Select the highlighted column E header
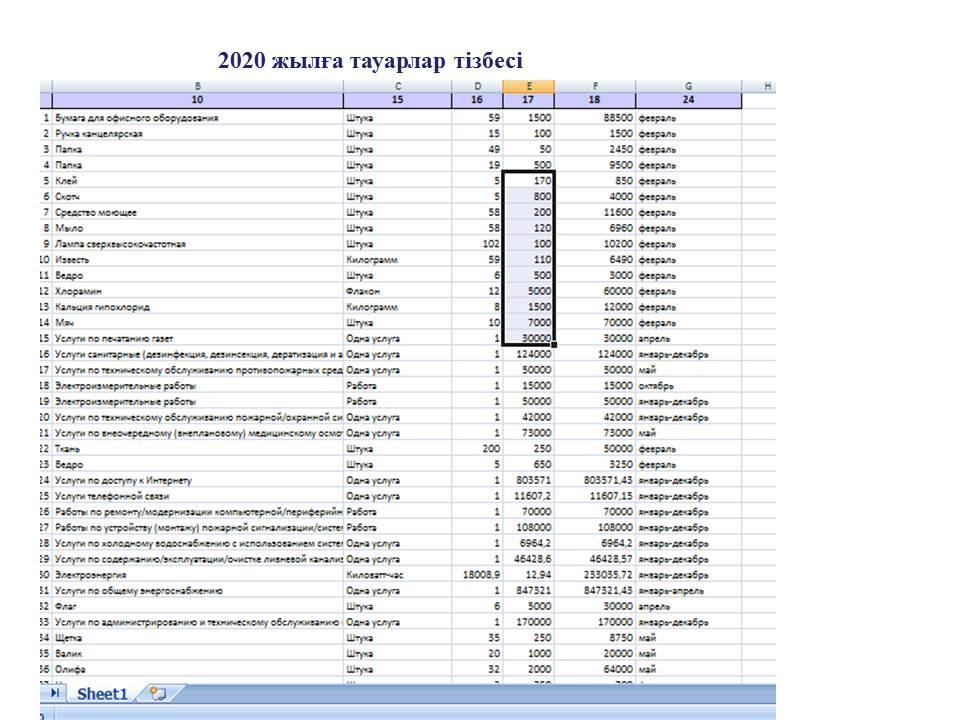Image resolution: width=960 pixels, height=720 pixels. pyautogui.click(x=528, y=86)
